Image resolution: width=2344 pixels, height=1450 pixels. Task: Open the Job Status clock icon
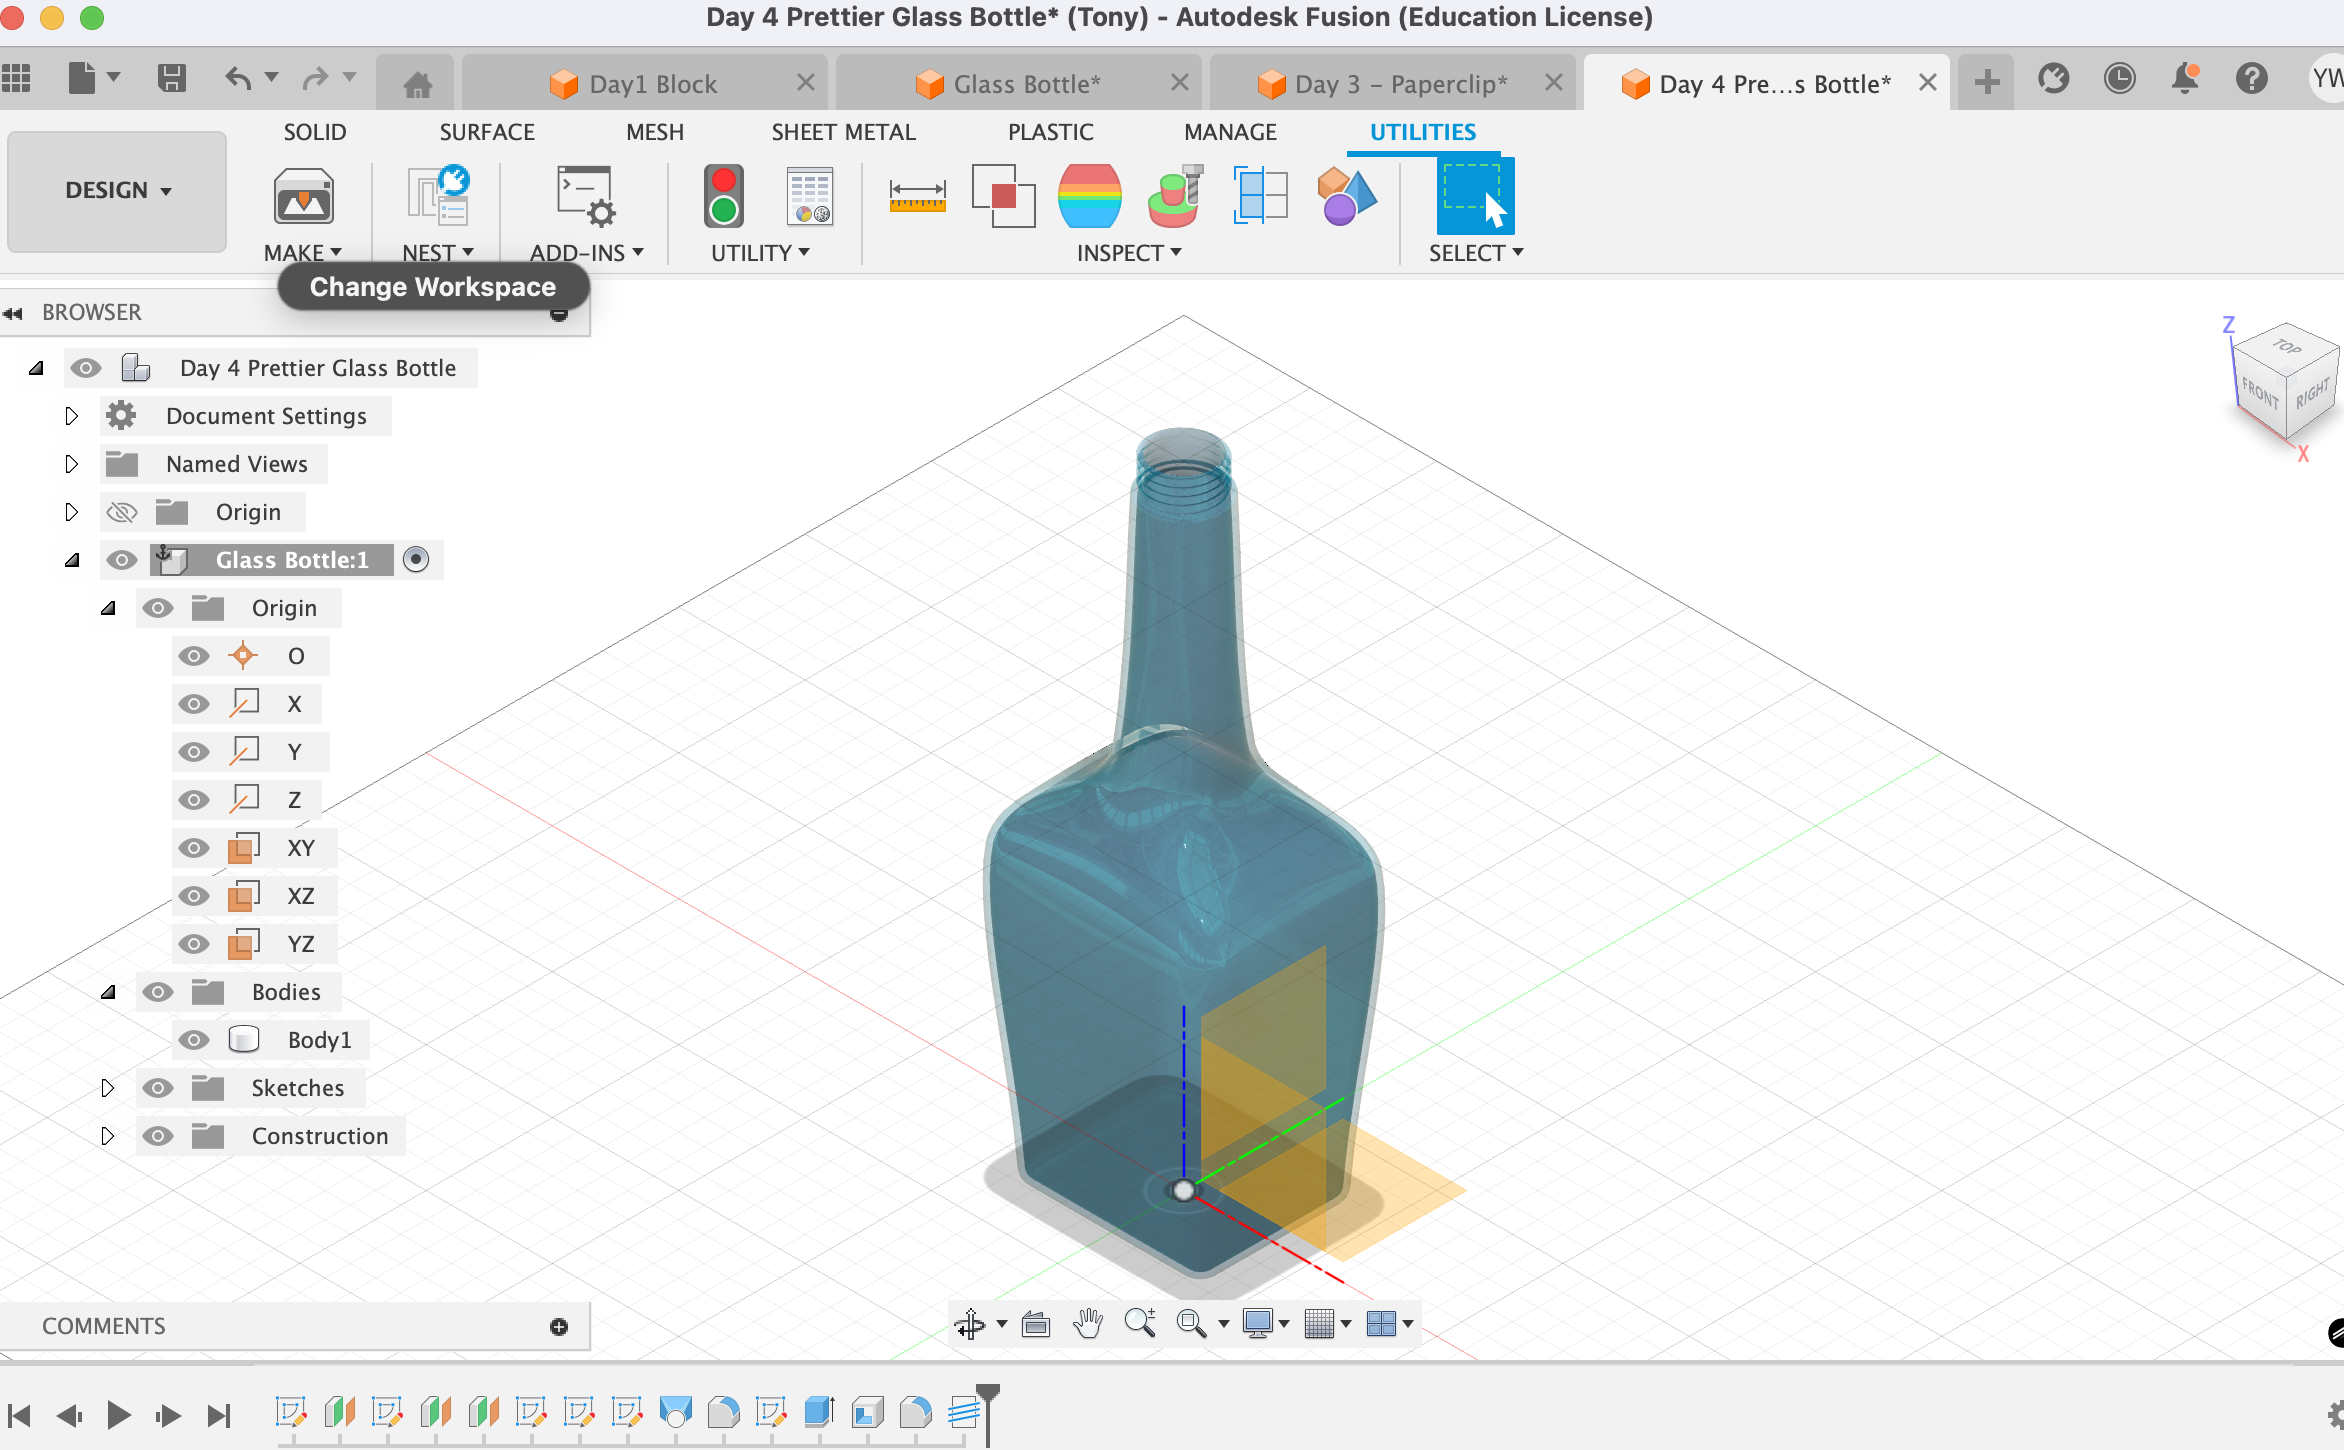coord(2119,79)
